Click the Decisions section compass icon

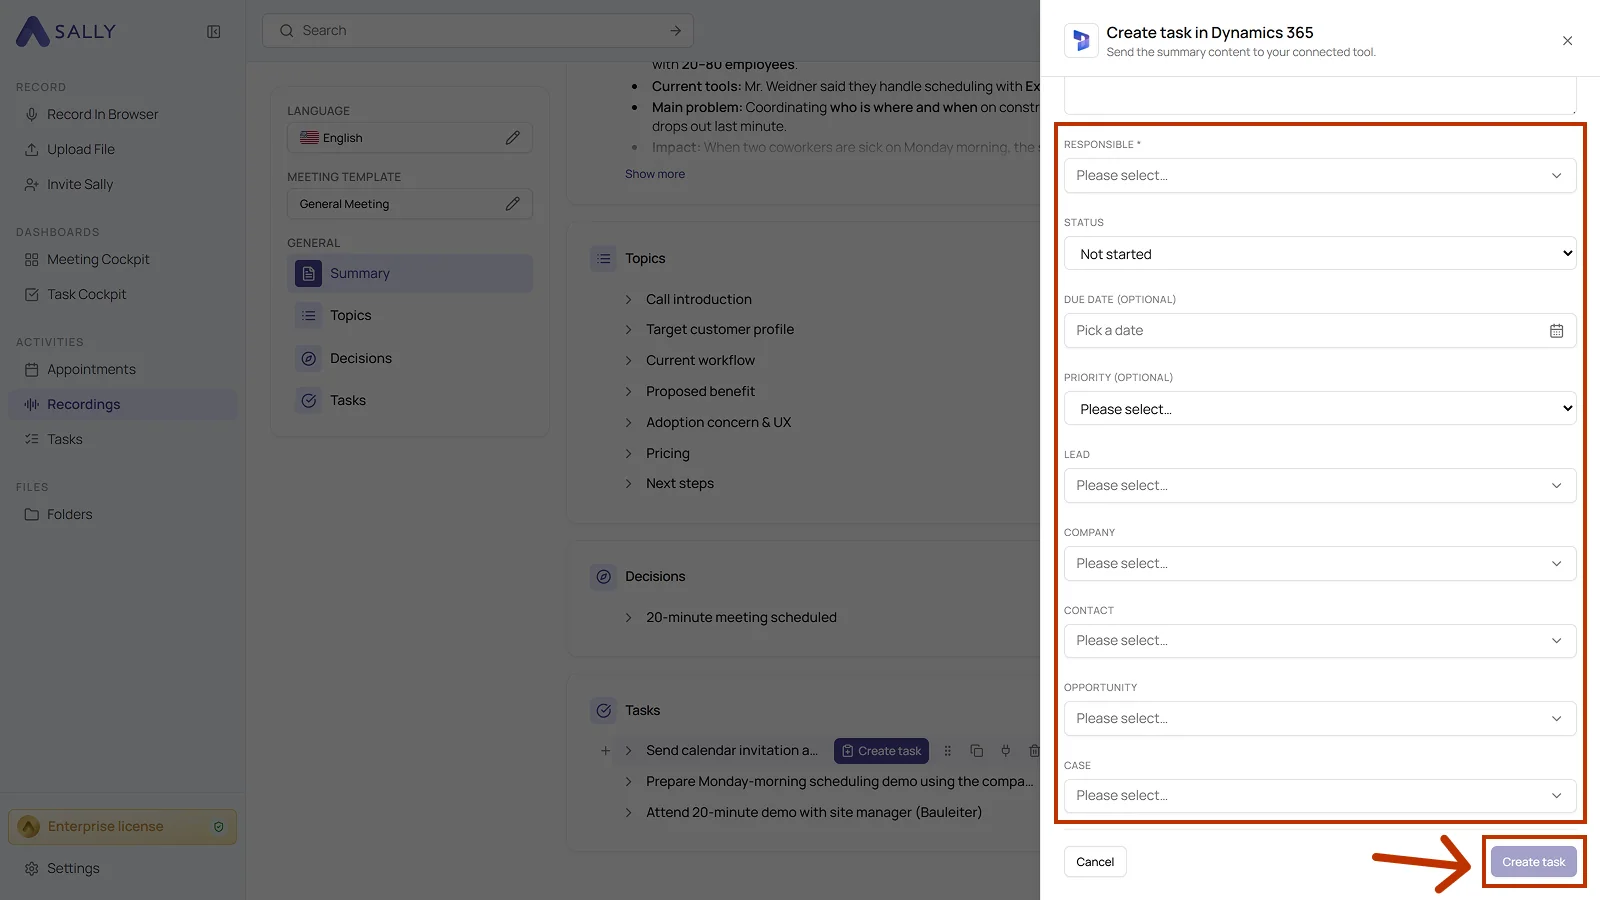603,577
